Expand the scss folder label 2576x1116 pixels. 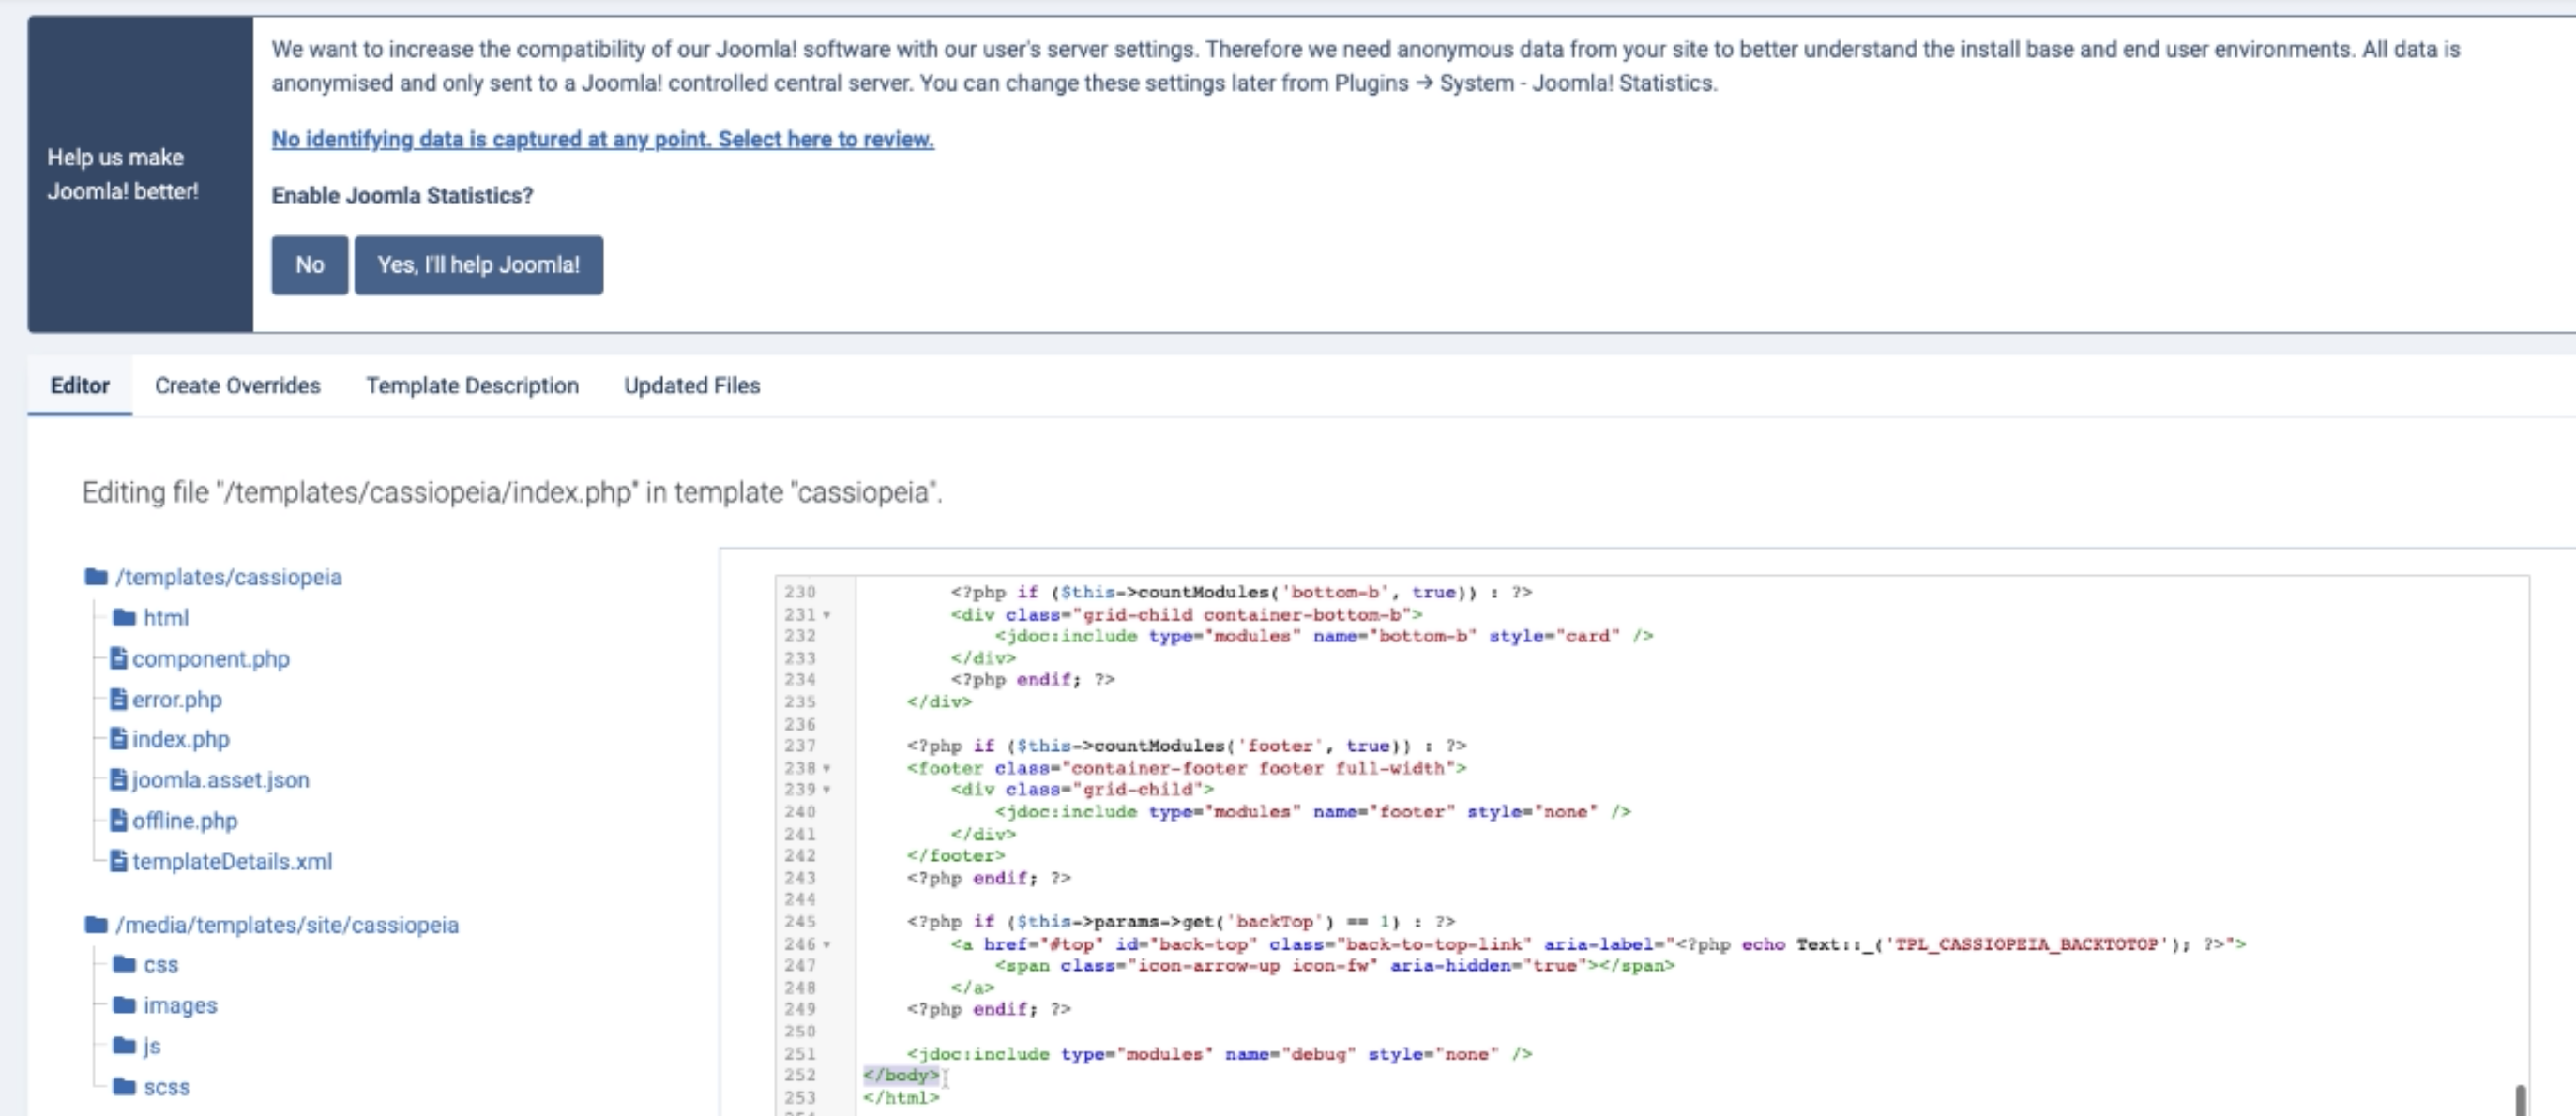167,1087
